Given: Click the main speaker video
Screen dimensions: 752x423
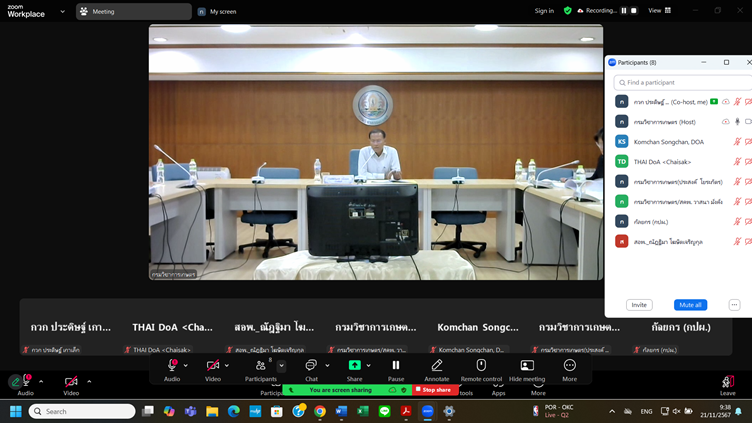Looking at the screenshot, I should tap(376, 152).
